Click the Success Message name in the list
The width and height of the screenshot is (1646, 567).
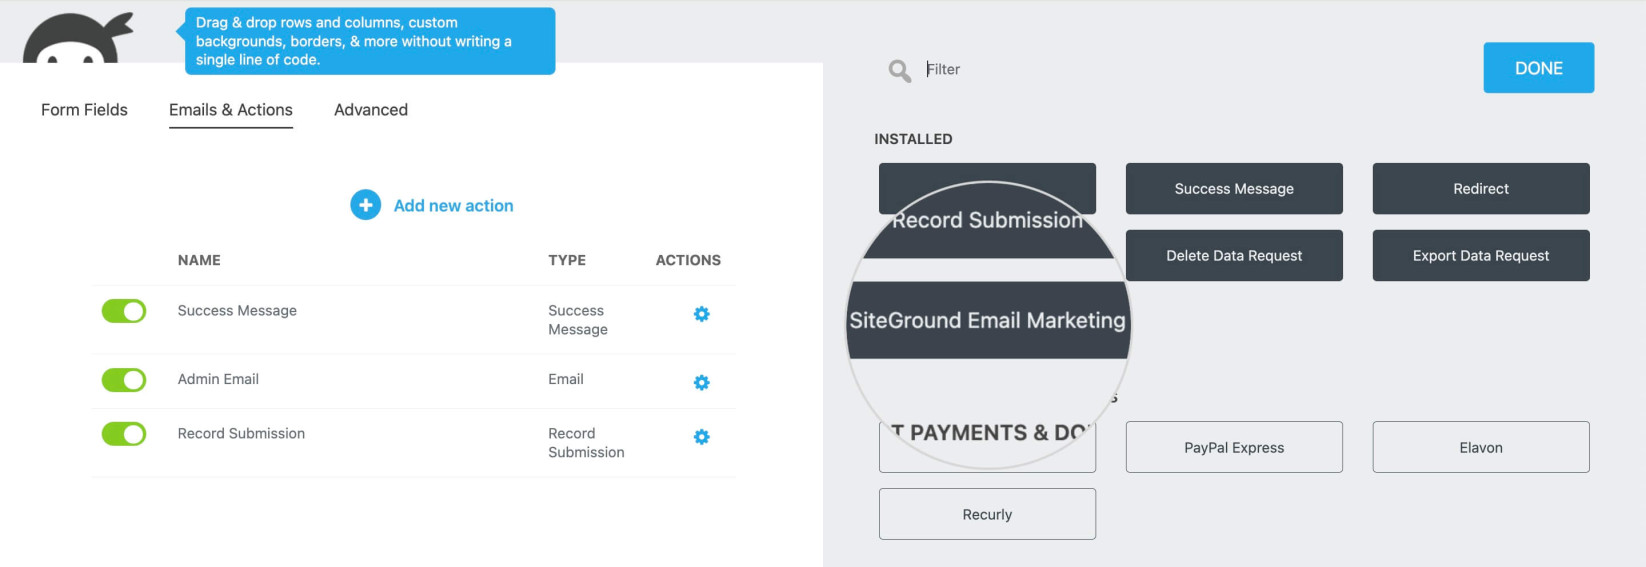[237, 311]
